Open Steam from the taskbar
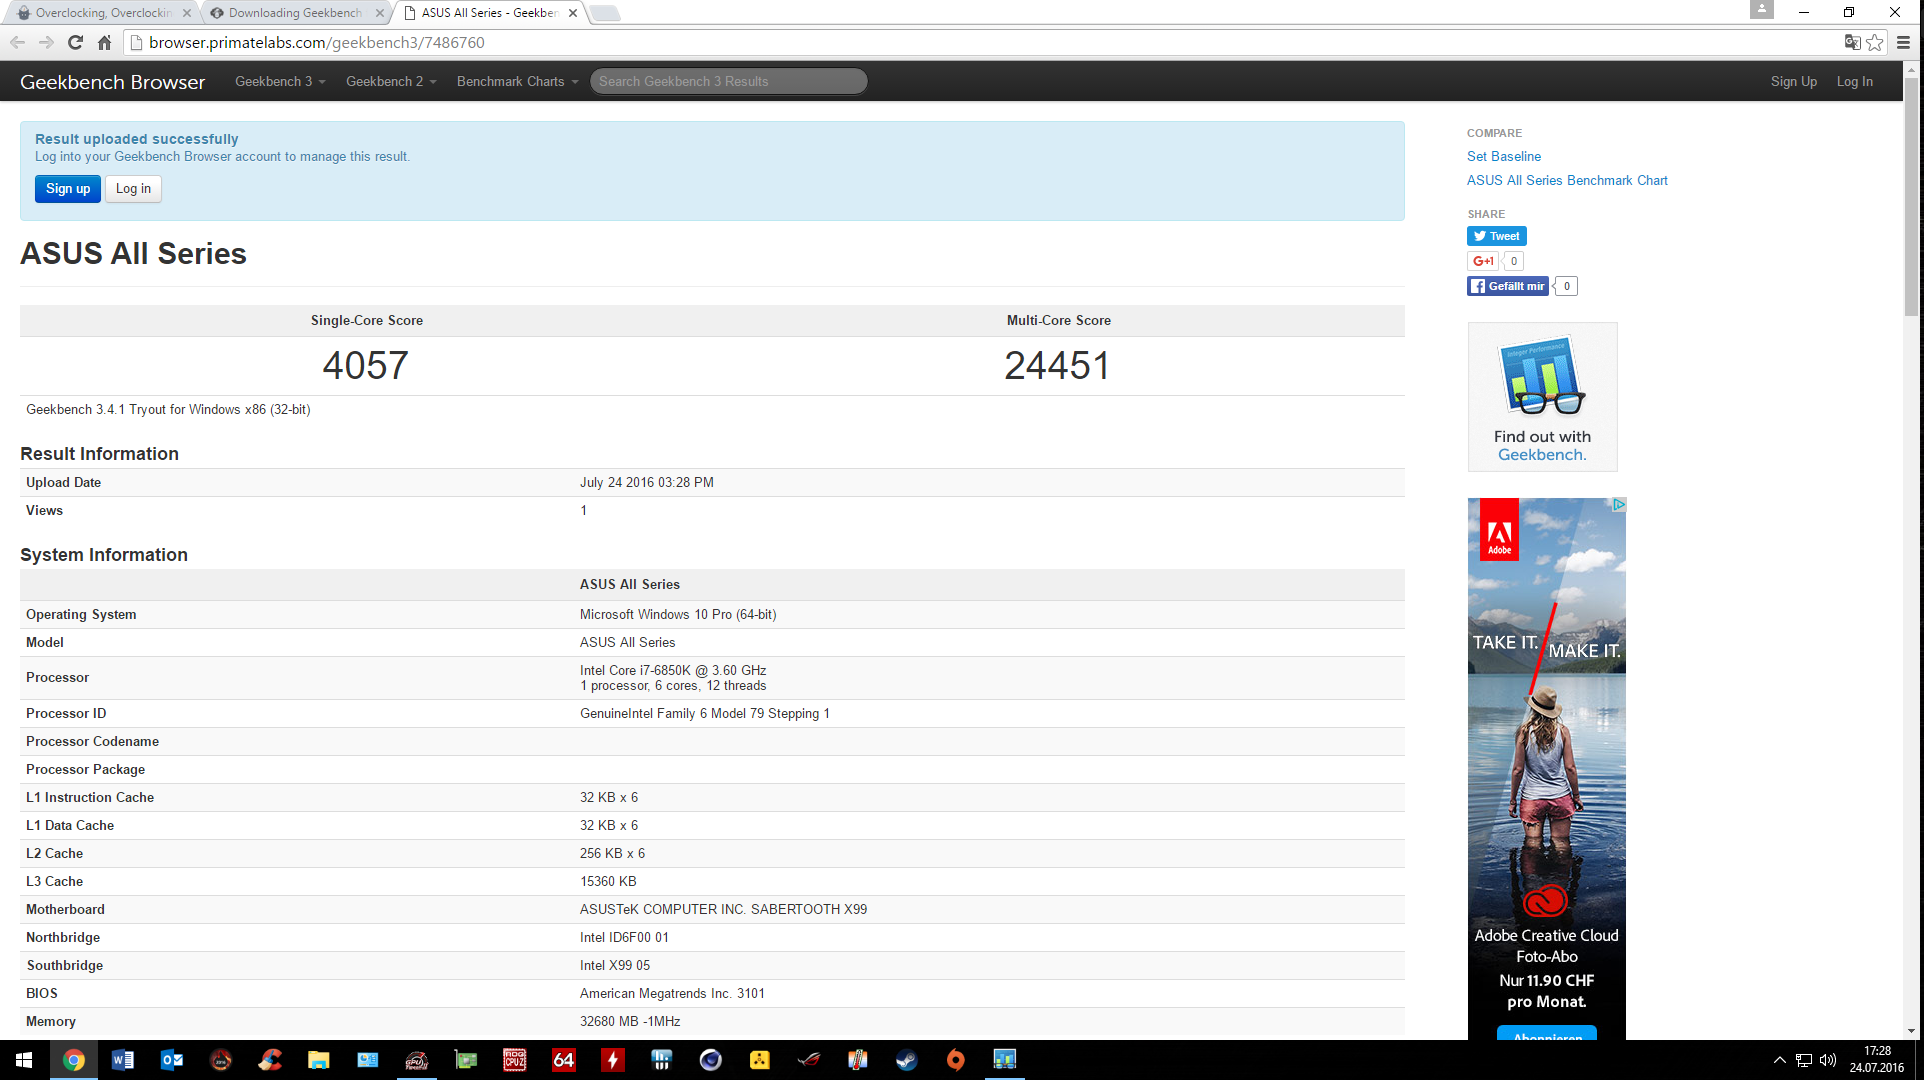This screenshot has height=1088, width=1924. click(906, 1060)
